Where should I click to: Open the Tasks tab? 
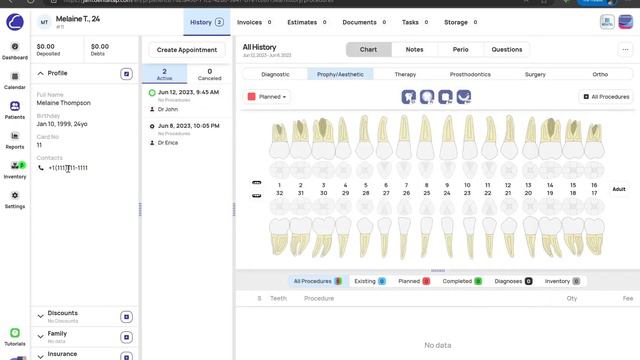coord(415,22)
